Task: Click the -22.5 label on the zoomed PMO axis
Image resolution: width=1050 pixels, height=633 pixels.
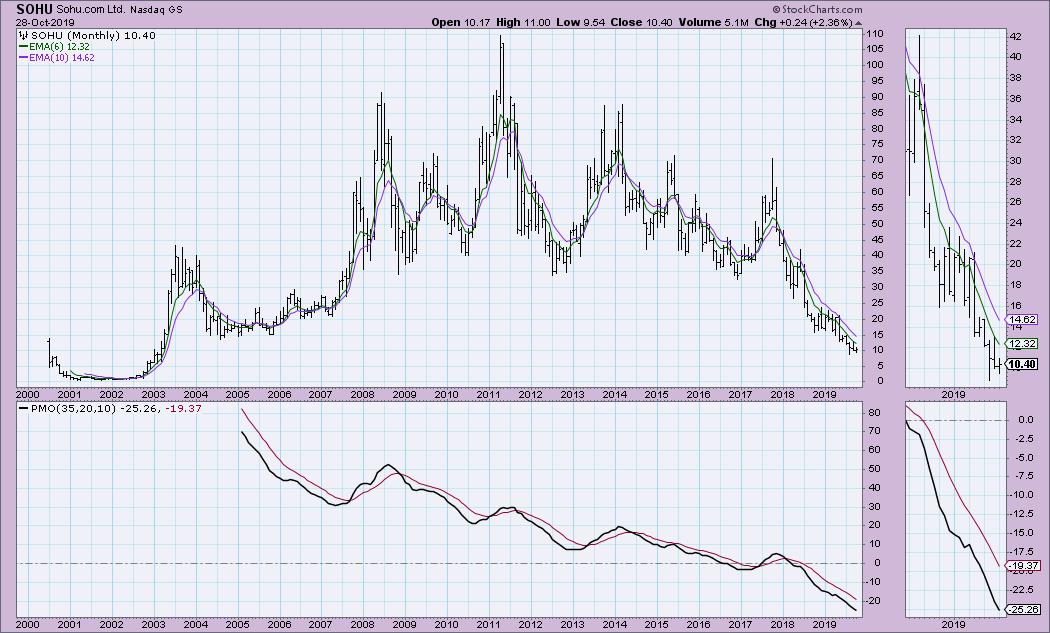Action: click(1024, 589)
